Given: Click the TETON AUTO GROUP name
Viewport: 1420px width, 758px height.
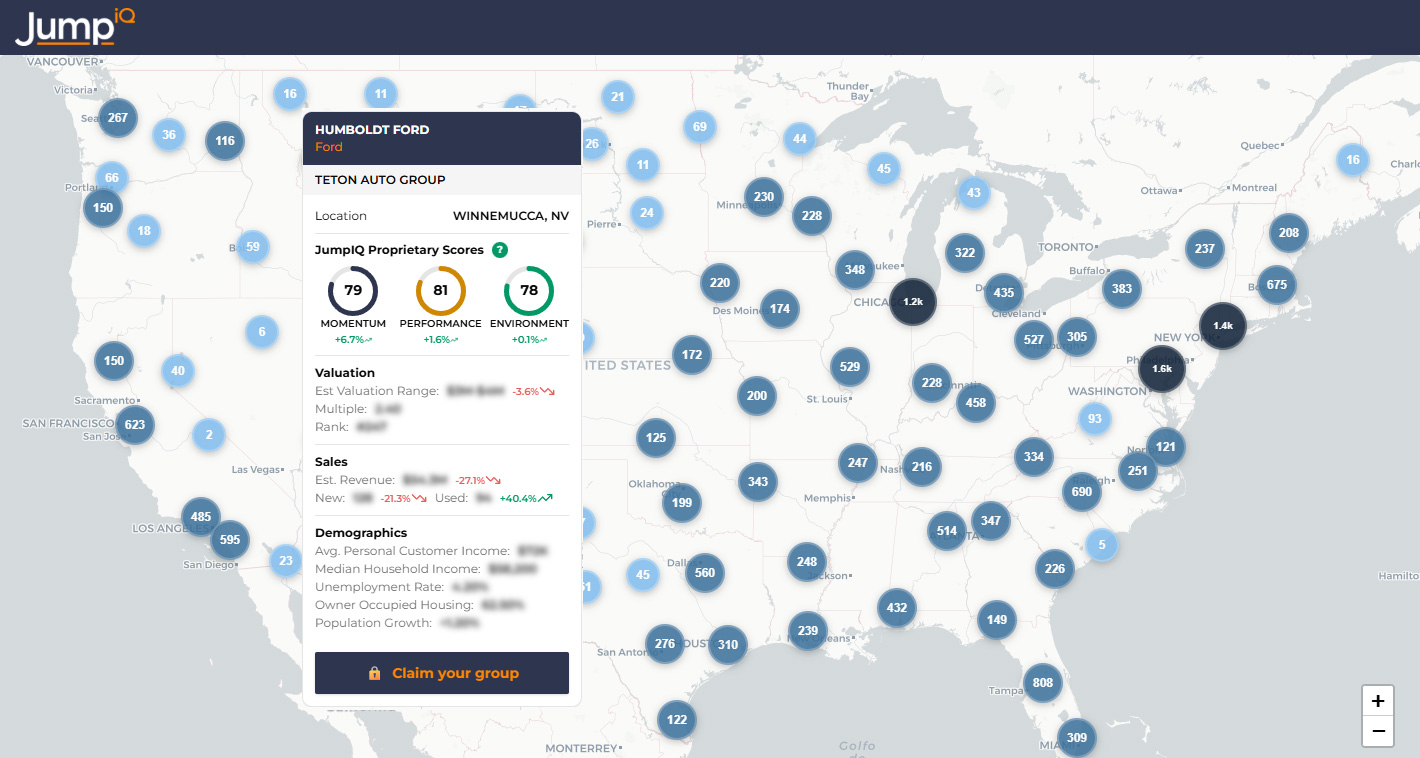Looking at the screenshot, I should coord(380,180).
